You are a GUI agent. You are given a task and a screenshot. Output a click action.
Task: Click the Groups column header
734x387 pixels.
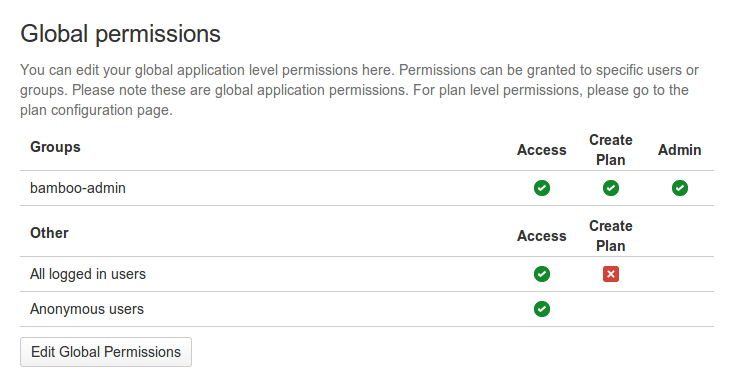55,147
